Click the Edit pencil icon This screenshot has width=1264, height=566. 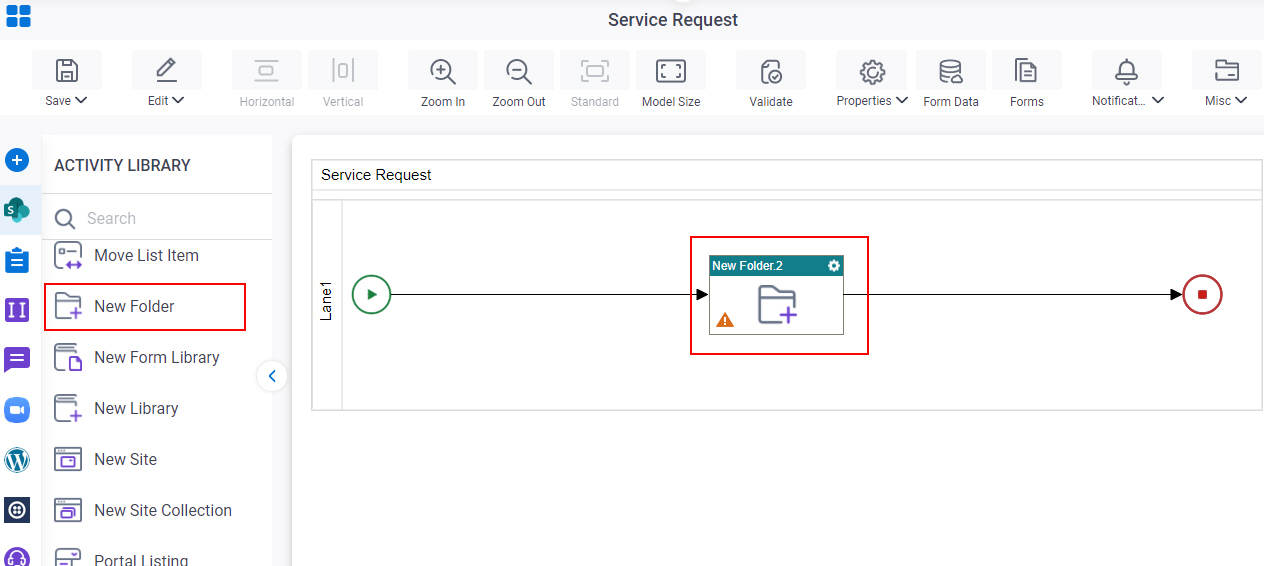coord(166,70)
